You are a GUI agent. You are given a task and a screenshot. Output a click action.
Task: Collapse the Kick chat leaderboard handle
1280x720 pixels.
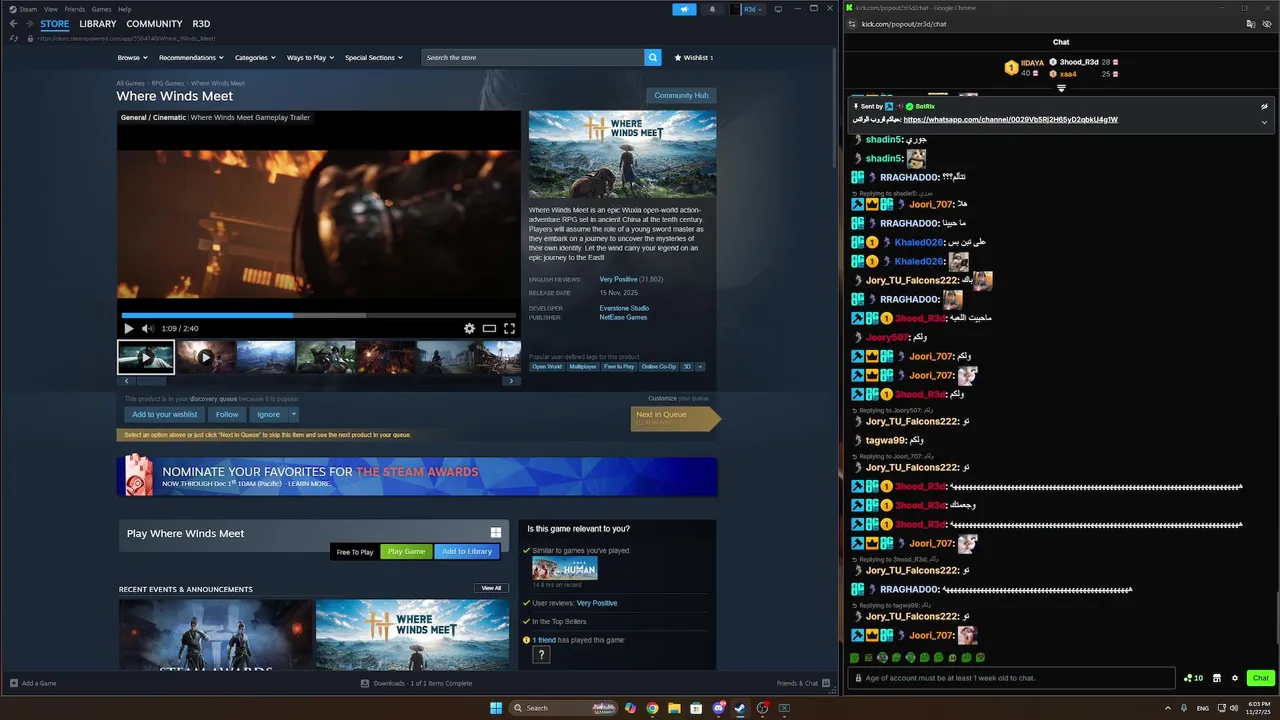(1061, 88)
